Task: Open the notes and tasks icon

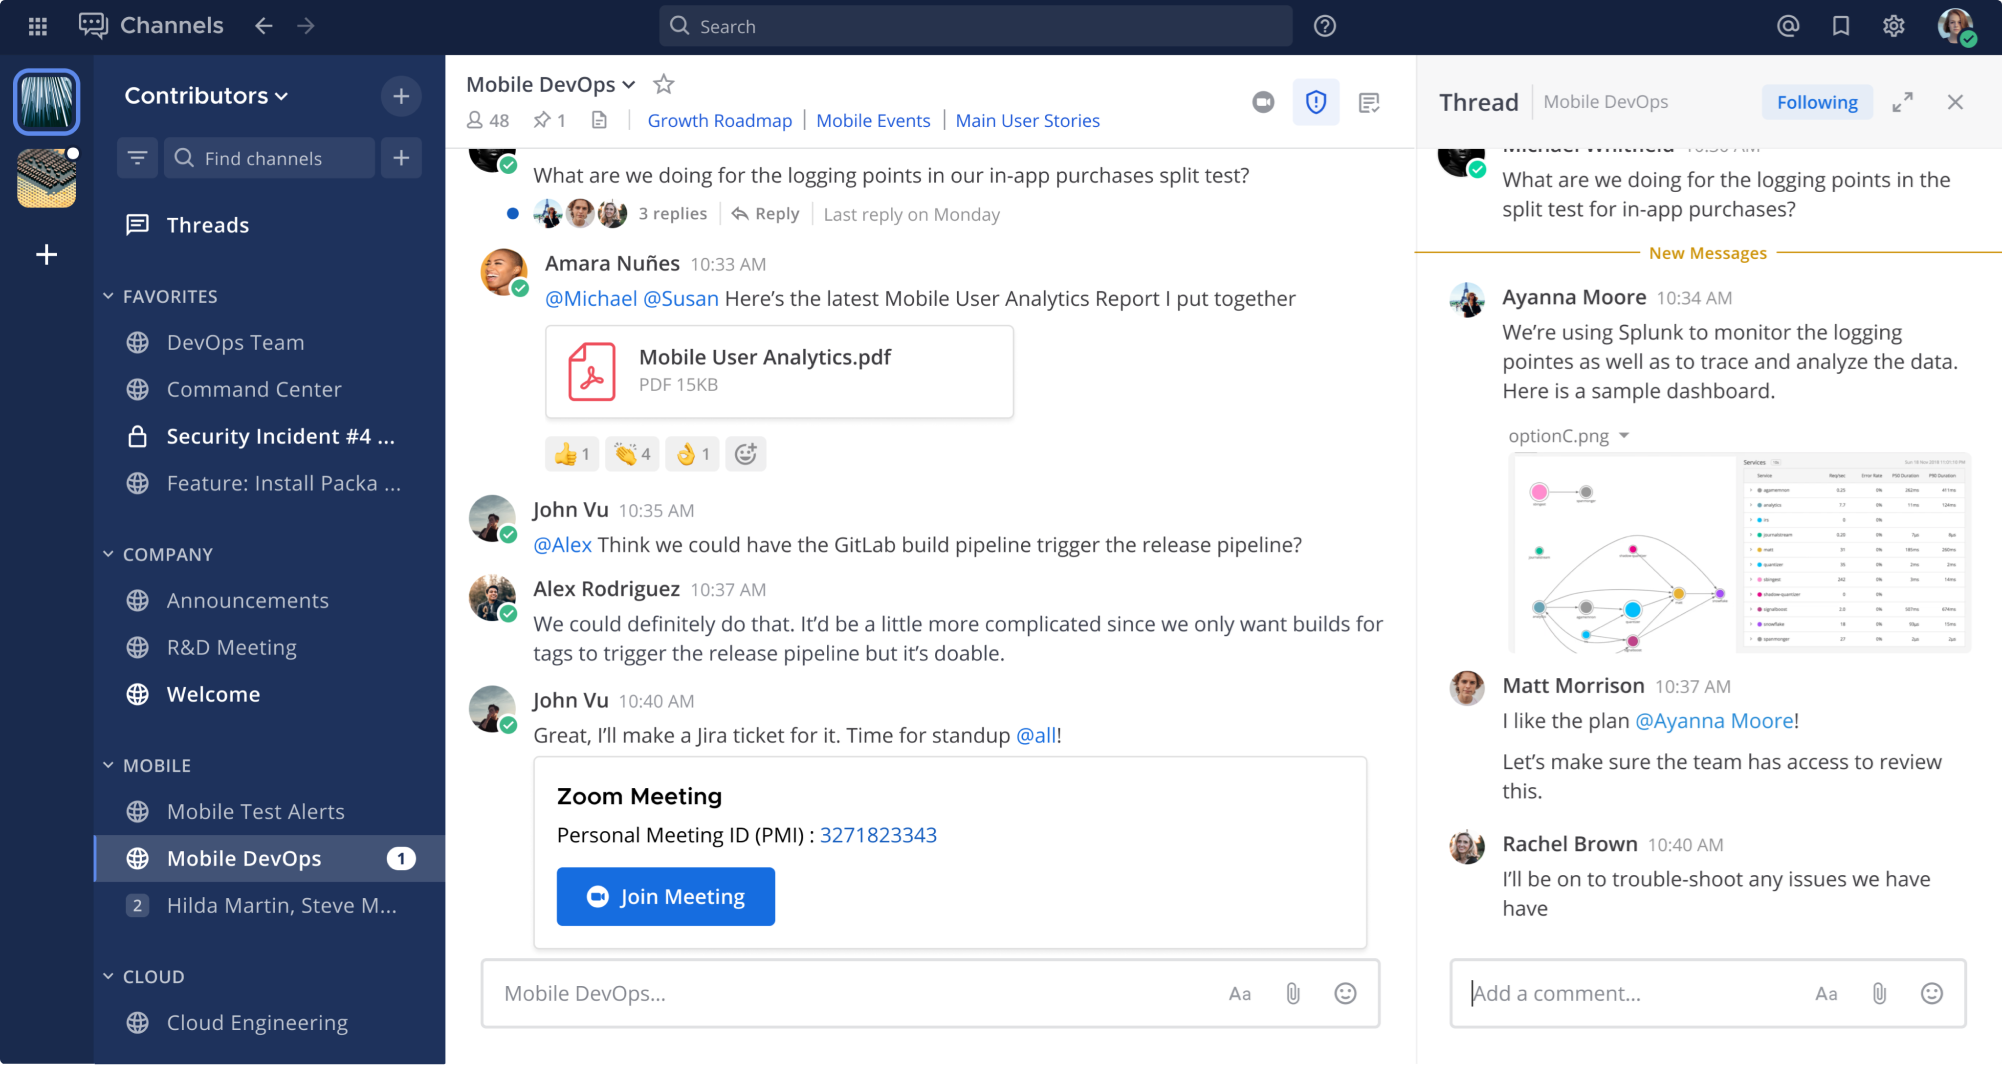Action: (1368, 102)
